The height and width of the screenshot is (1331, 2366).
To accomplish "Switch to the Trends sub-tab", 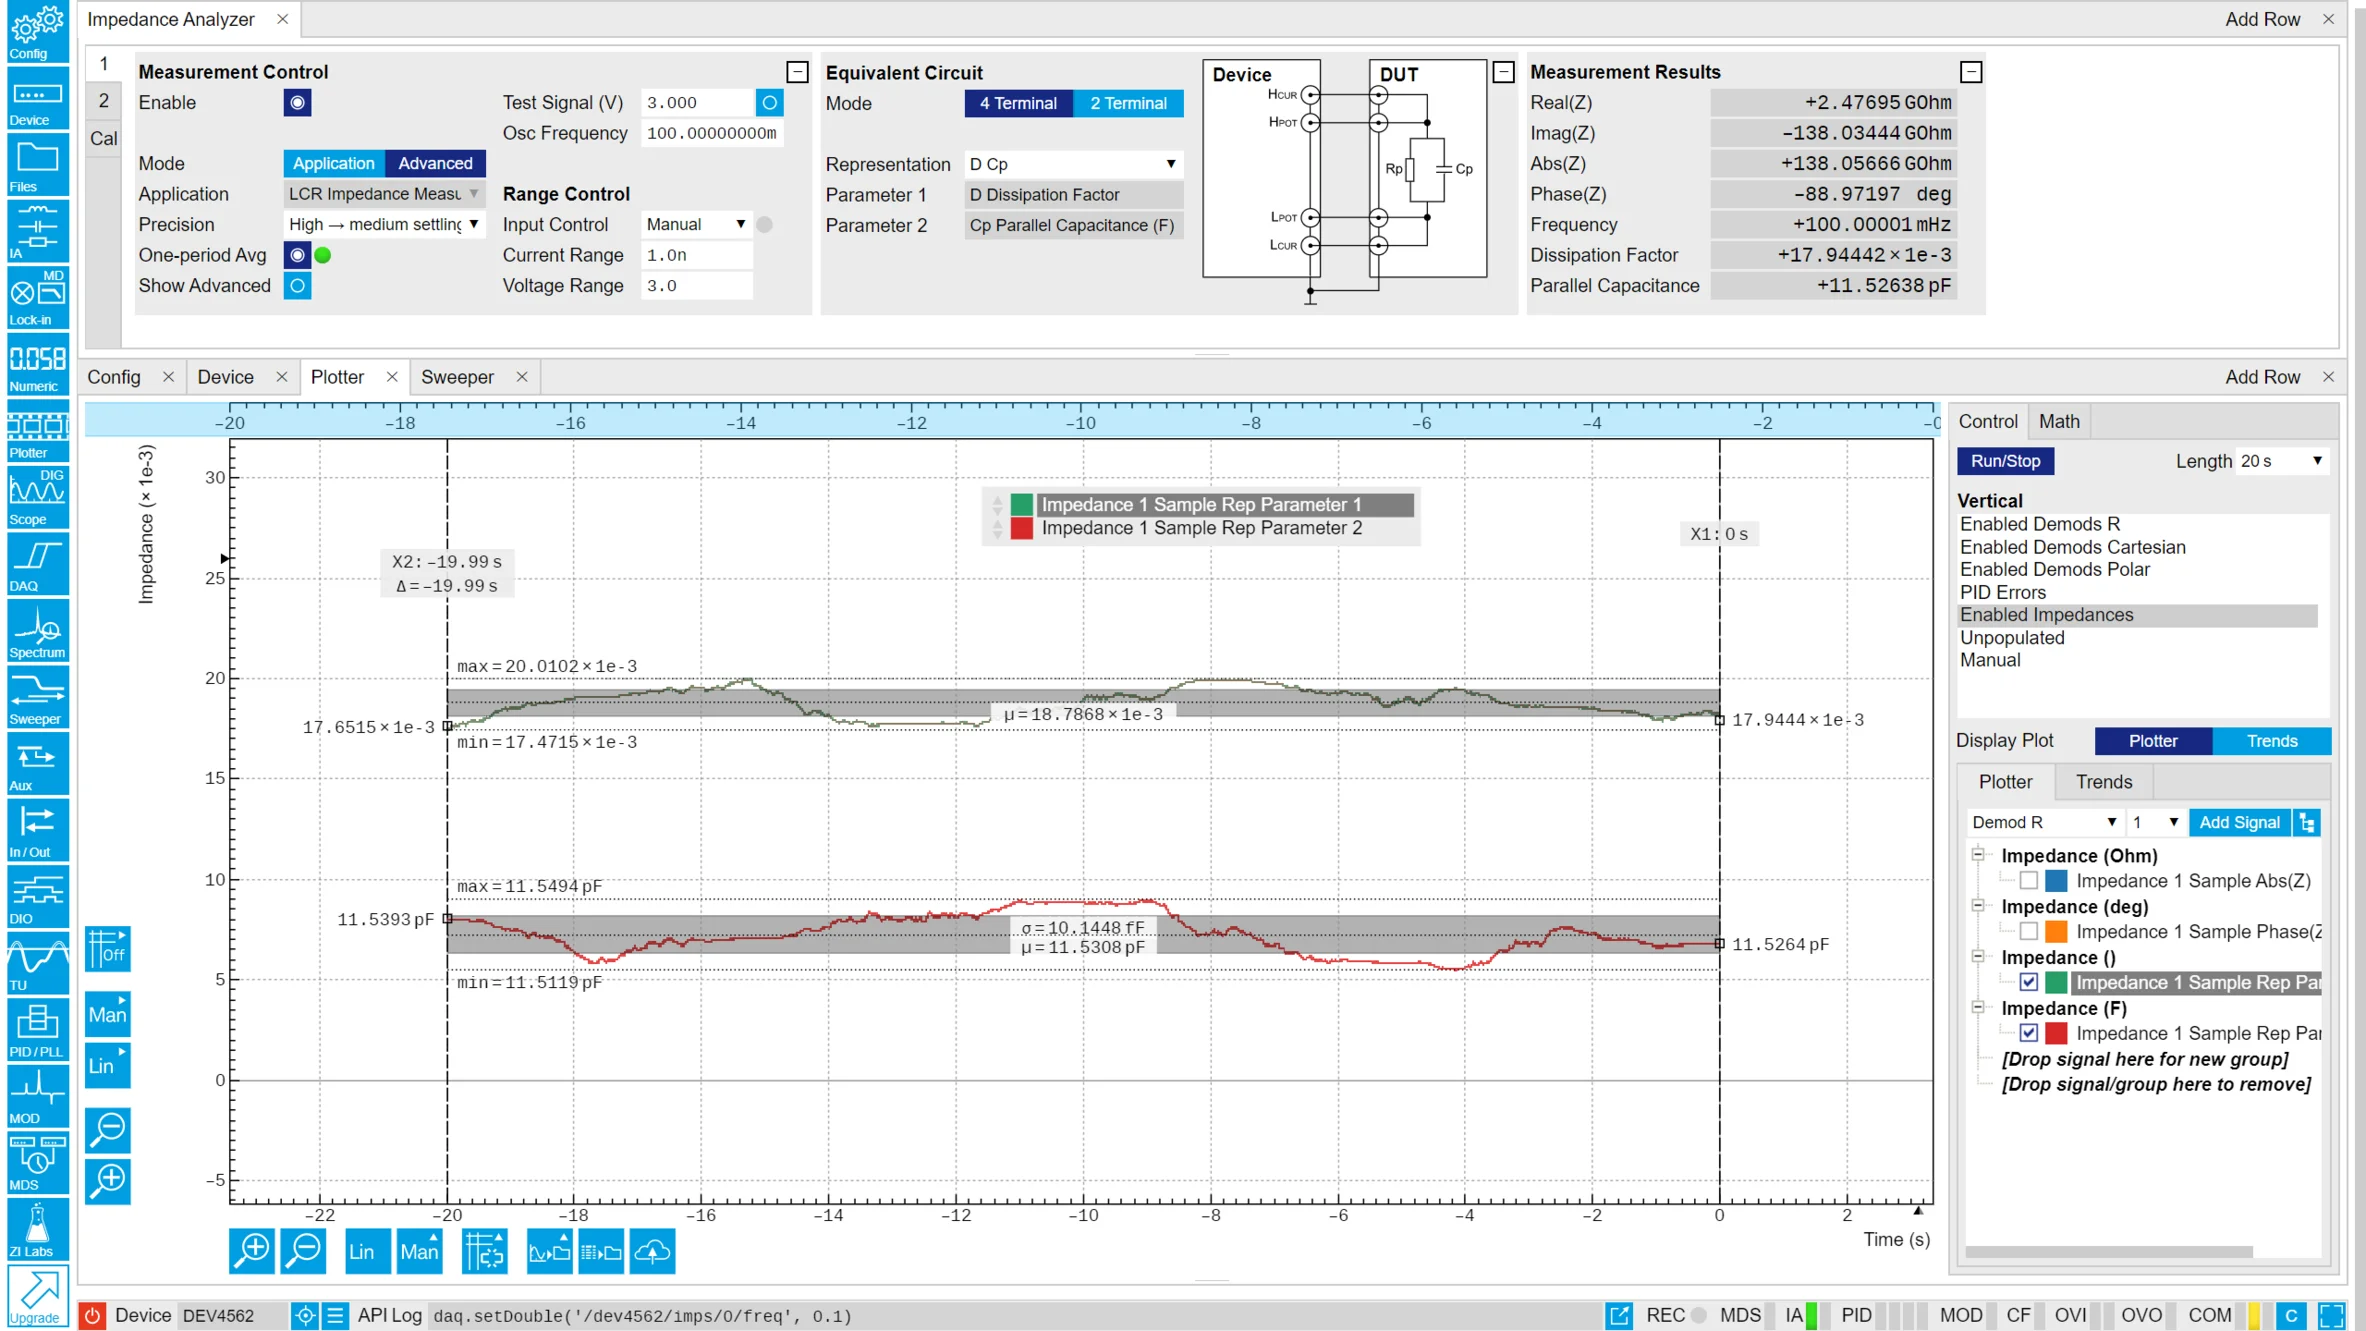I will [x=2103, y=782].
